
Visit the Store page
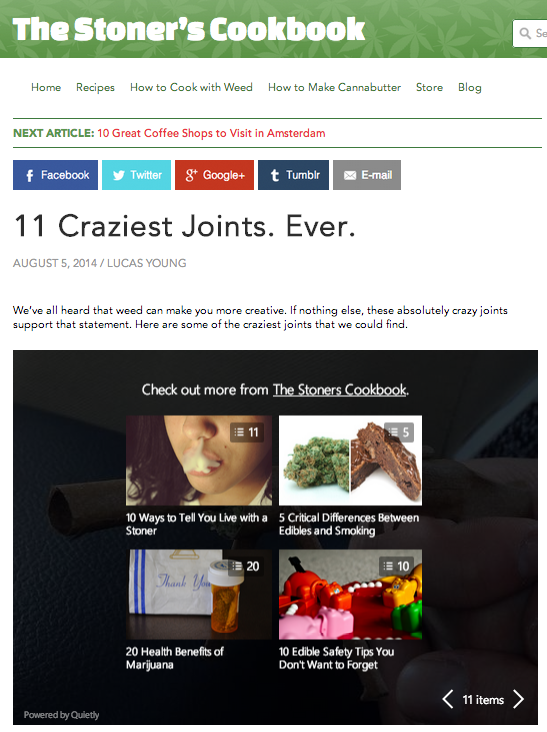click(x=429, y=87)
